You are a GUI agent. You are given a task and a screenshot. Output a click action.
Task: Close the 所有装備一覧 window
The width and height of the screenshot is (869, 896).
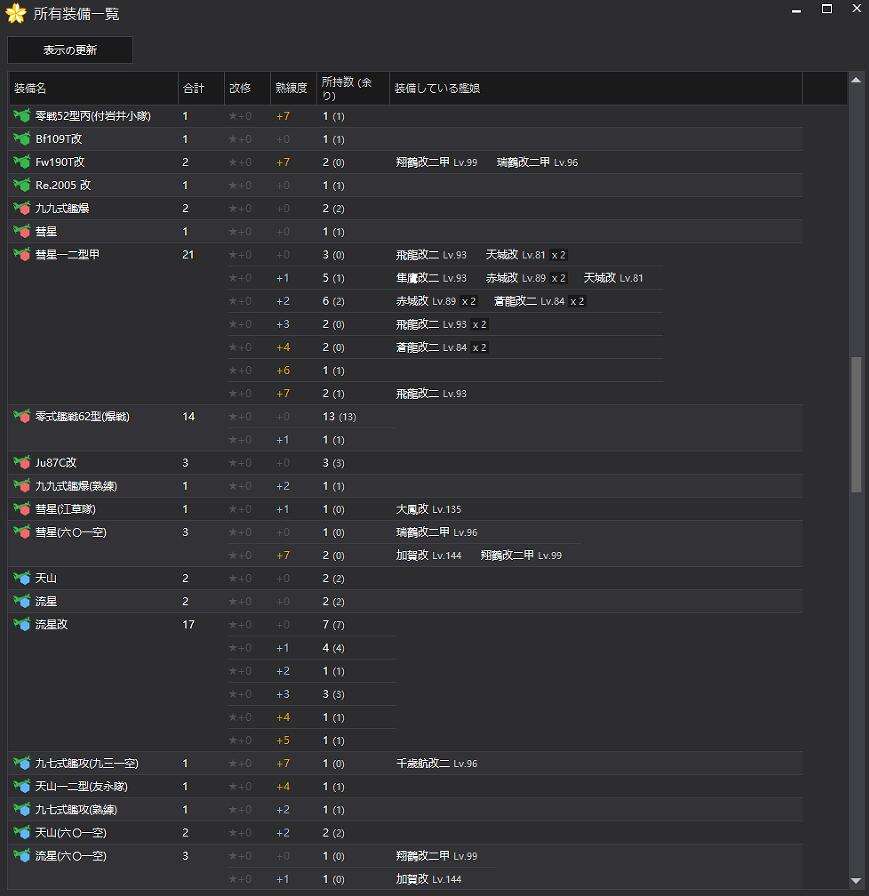[856, 9]
